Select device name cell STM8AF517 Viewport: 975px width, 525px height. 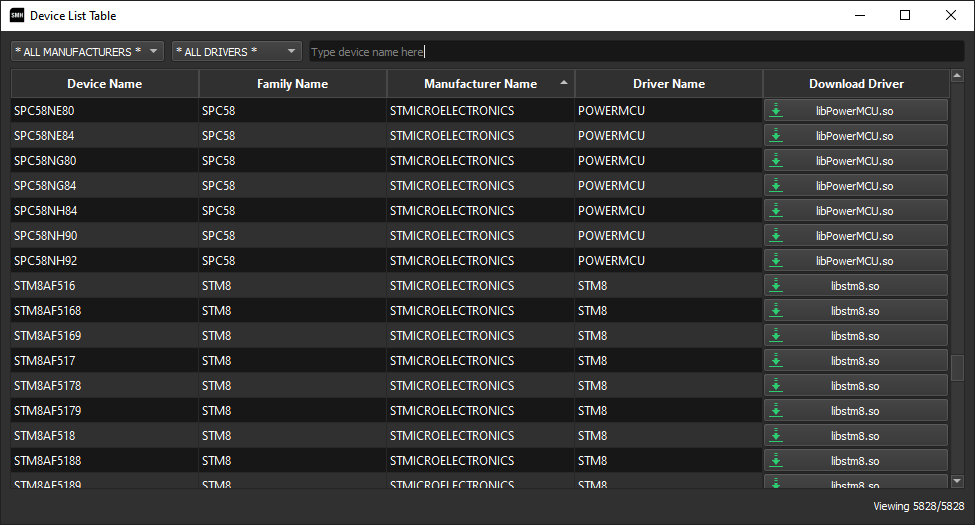[104, 361]
